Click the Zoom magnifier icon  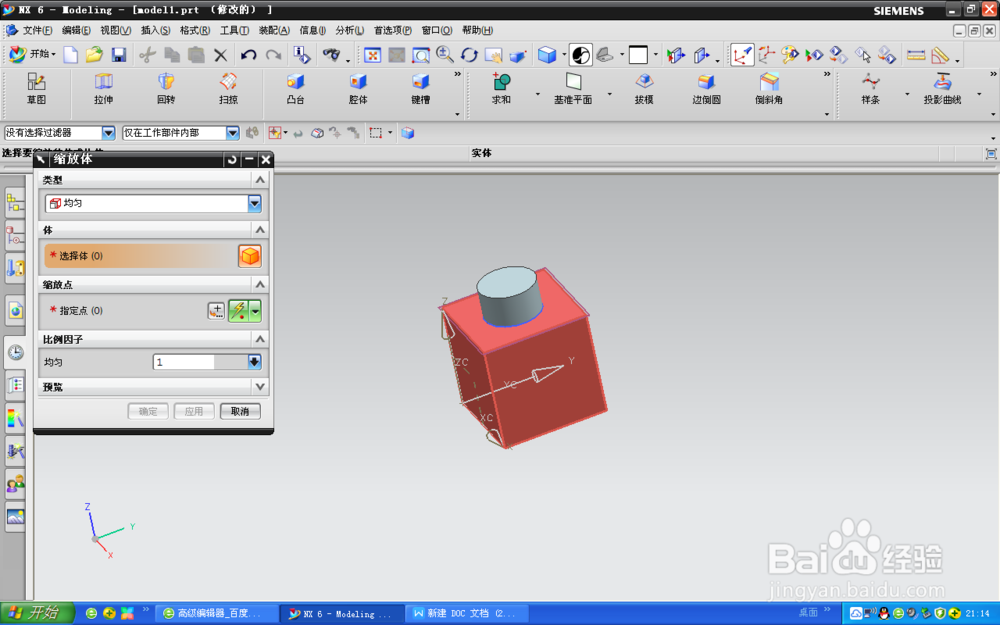point(445,55)
